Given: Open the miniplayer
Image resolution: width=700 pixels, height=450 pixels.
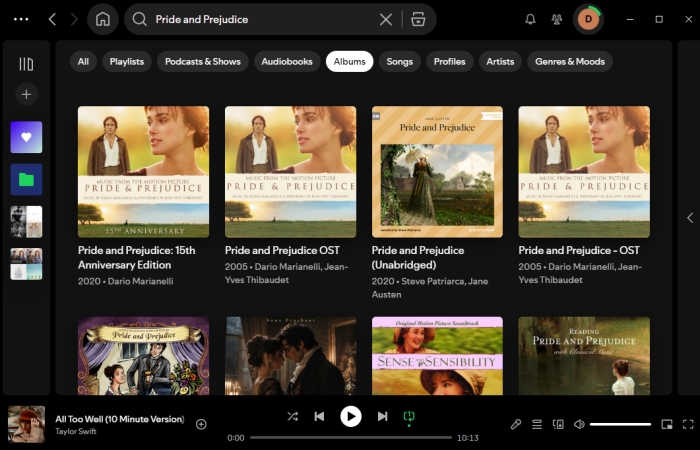Looking at the screenshot, I should 667,424.
